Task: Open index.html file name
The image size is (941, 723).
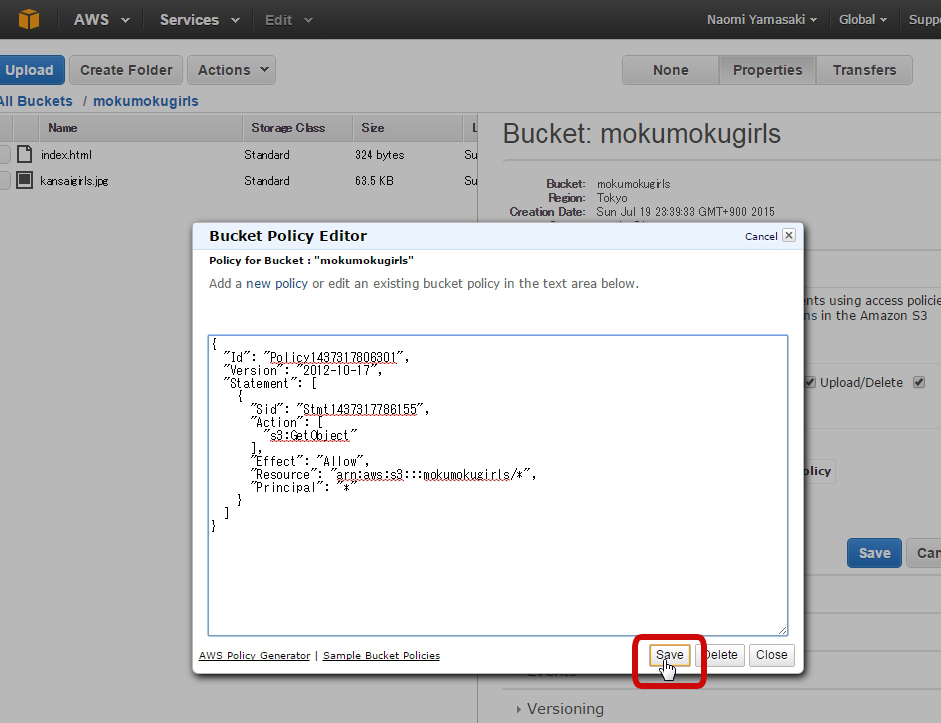Action: tap(66, 155)
